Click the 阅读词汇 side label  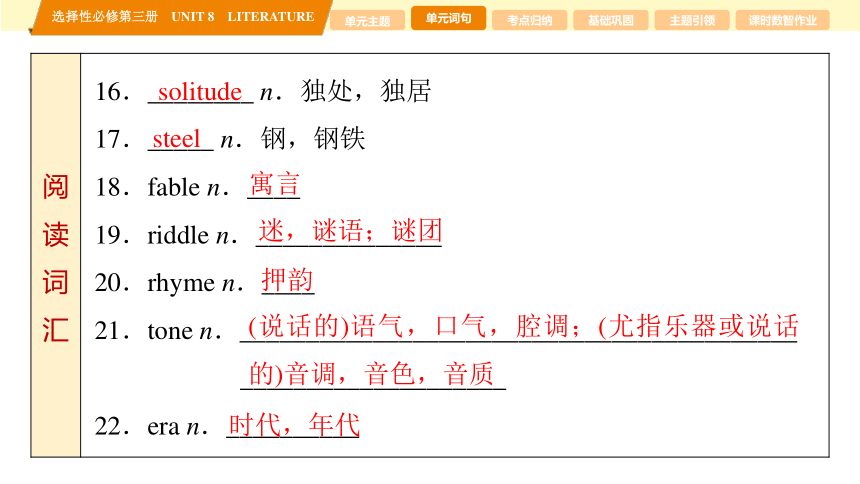pos(55,258)
